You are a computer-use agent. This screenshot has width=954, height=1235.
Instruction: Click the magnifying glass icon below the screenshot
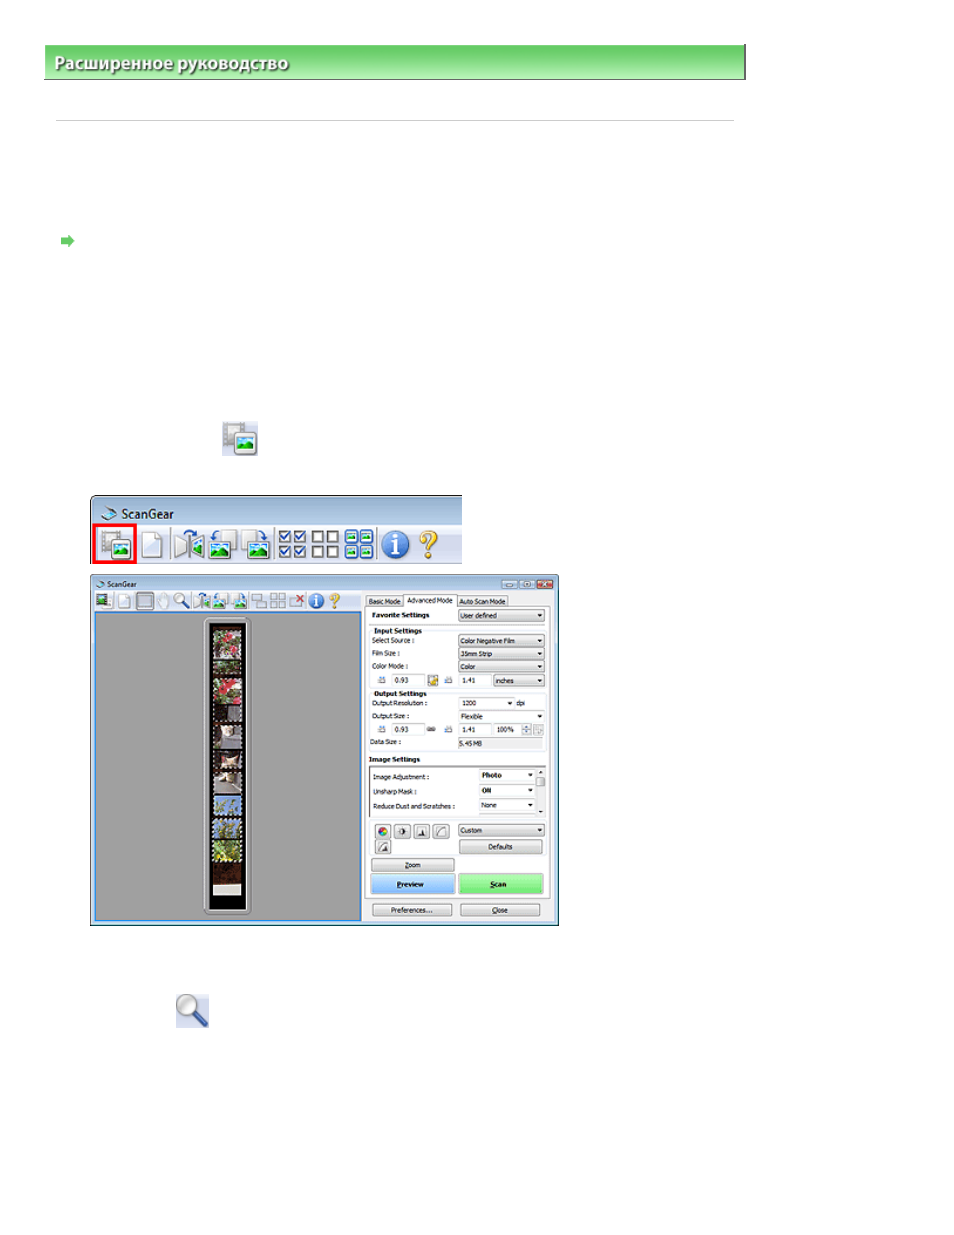[192, 1011]
